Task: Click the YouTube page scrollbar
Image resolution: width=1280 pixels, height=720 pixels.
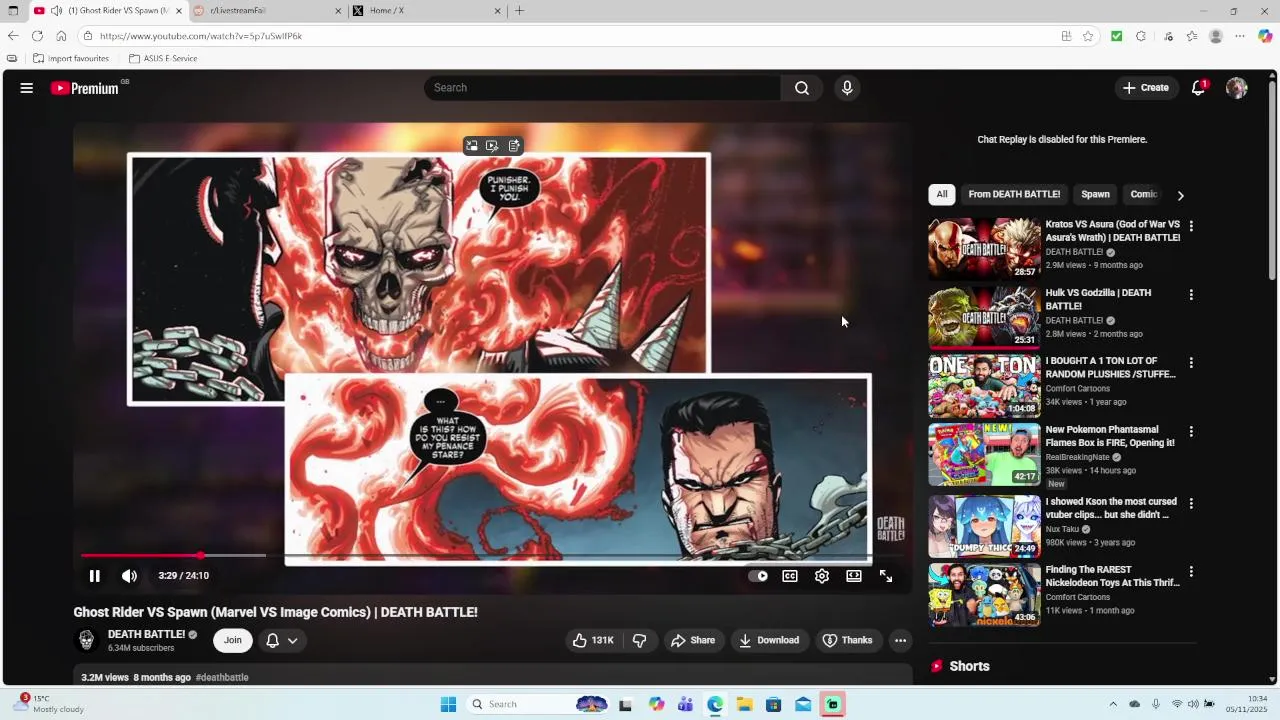Action: [x=1272, y=180]
